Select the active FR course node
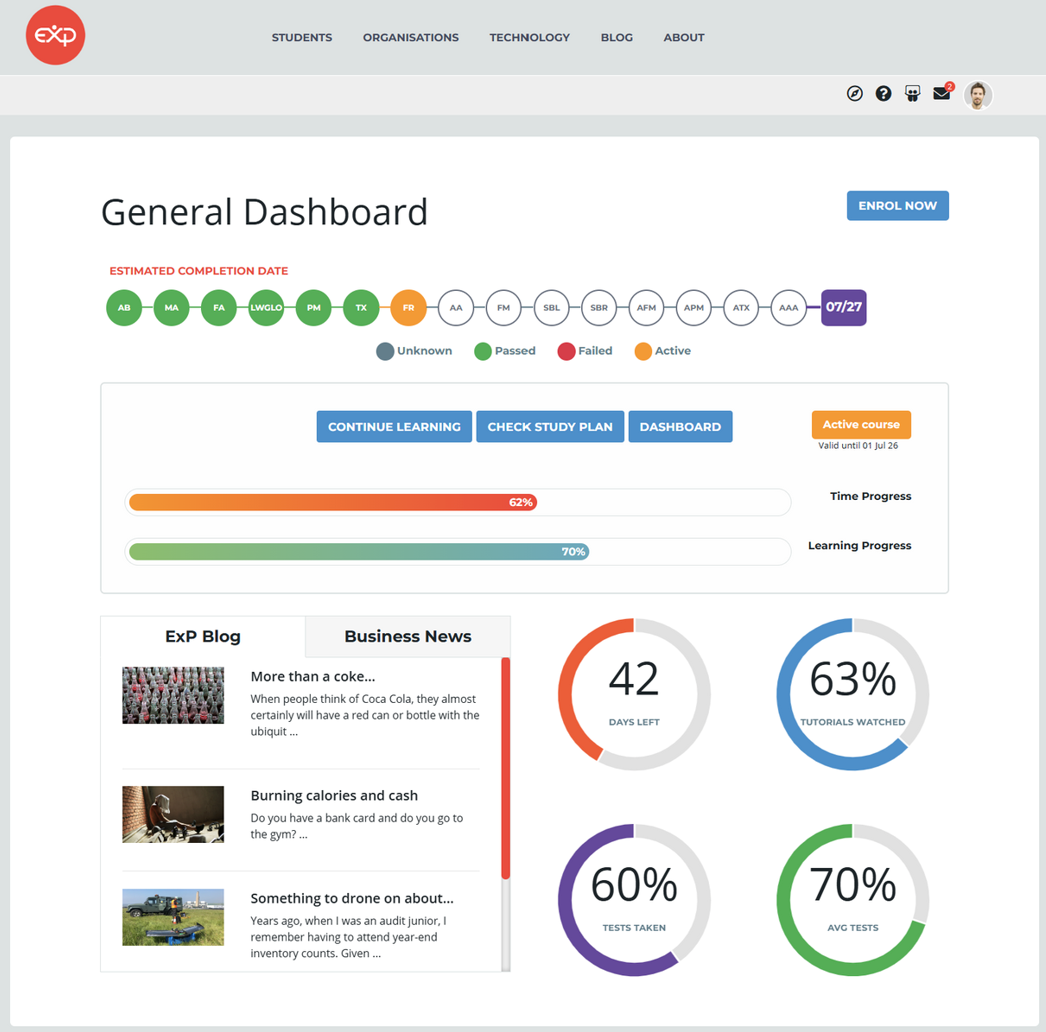Screen dimensions: 1046x1032 coord(408,308)
